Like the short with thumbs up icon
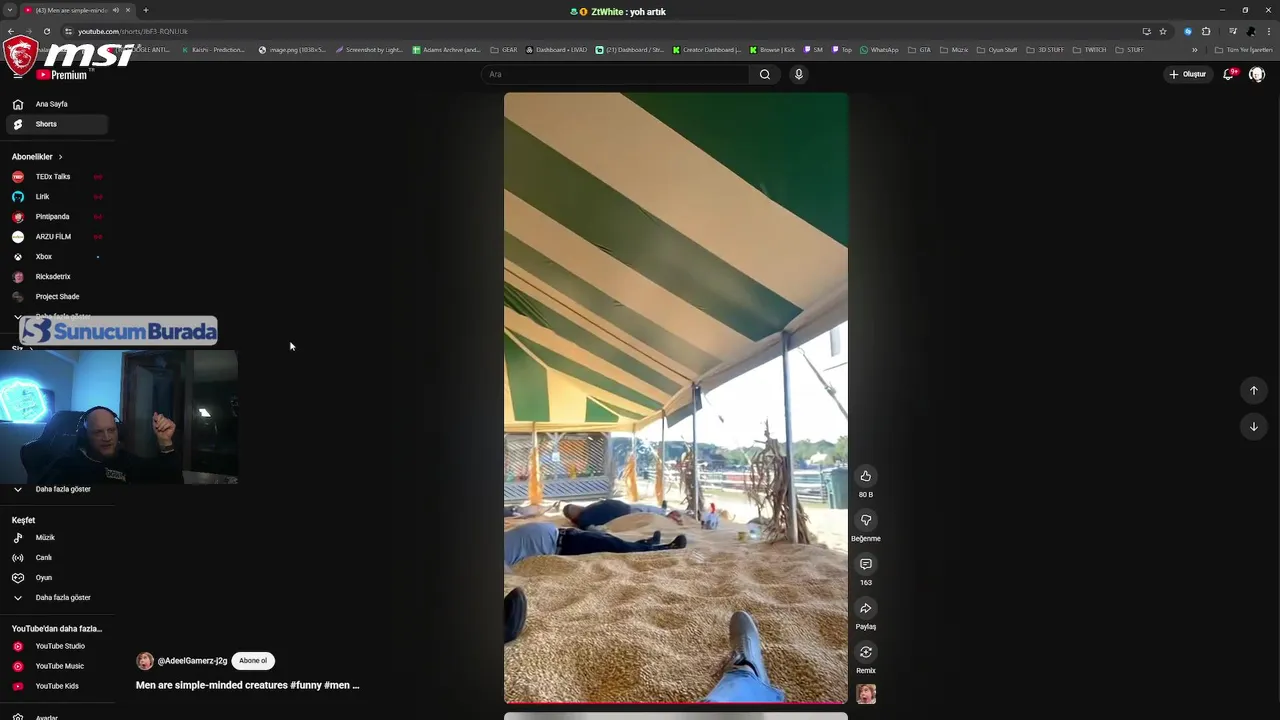The height and width of the screenshot is (720, 1280). tap(866, 476)
